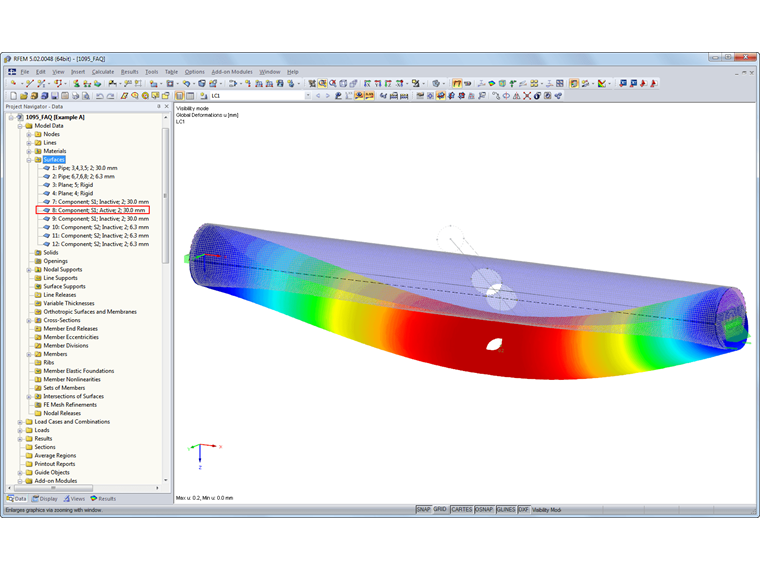Expand the Nodes tree folder
This screenshot has height=570, width=760.
coord(29,134)
